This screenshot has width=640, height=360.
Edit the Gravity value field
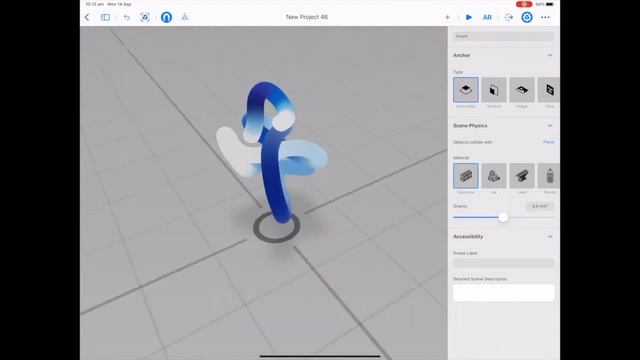click(x=540, y=206)
